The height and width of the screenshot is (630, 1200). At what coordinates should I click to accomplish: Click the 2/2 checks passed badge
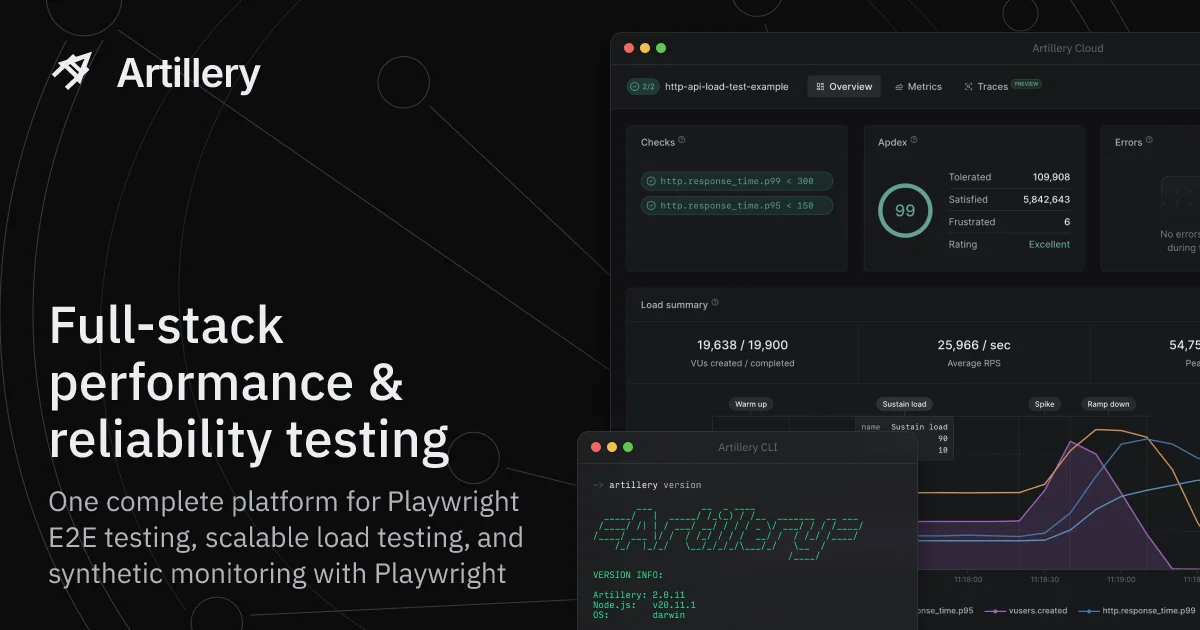point(643,87)
